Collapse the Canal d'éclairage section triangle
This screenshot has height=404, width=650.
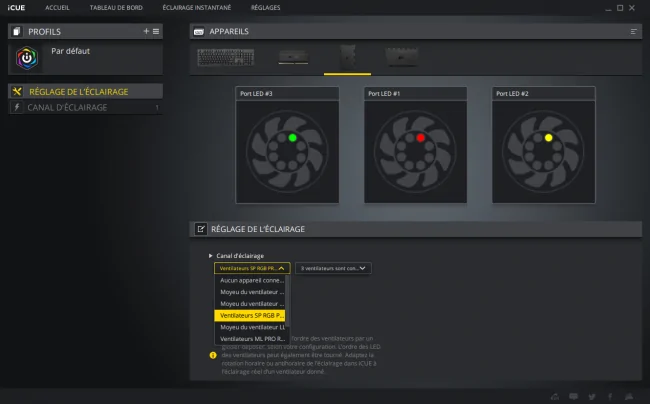[x=211, y=256]
